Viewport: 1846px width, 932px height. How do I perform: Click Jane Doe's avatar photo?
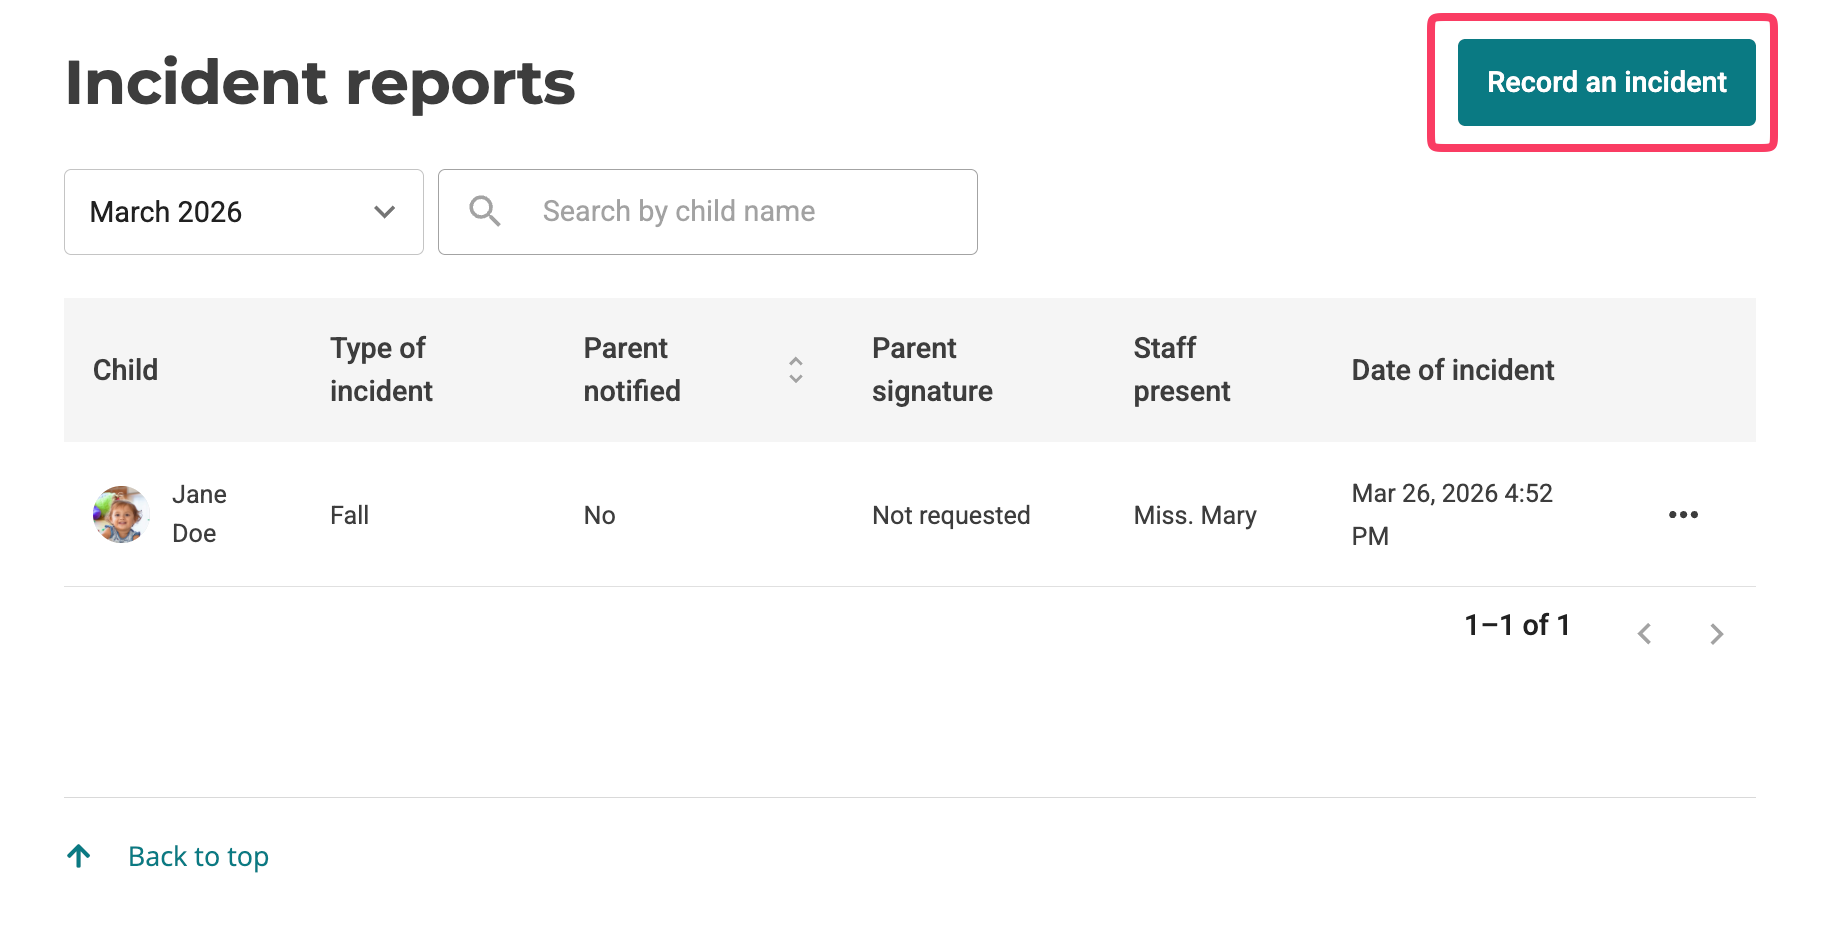click(122, 514)
